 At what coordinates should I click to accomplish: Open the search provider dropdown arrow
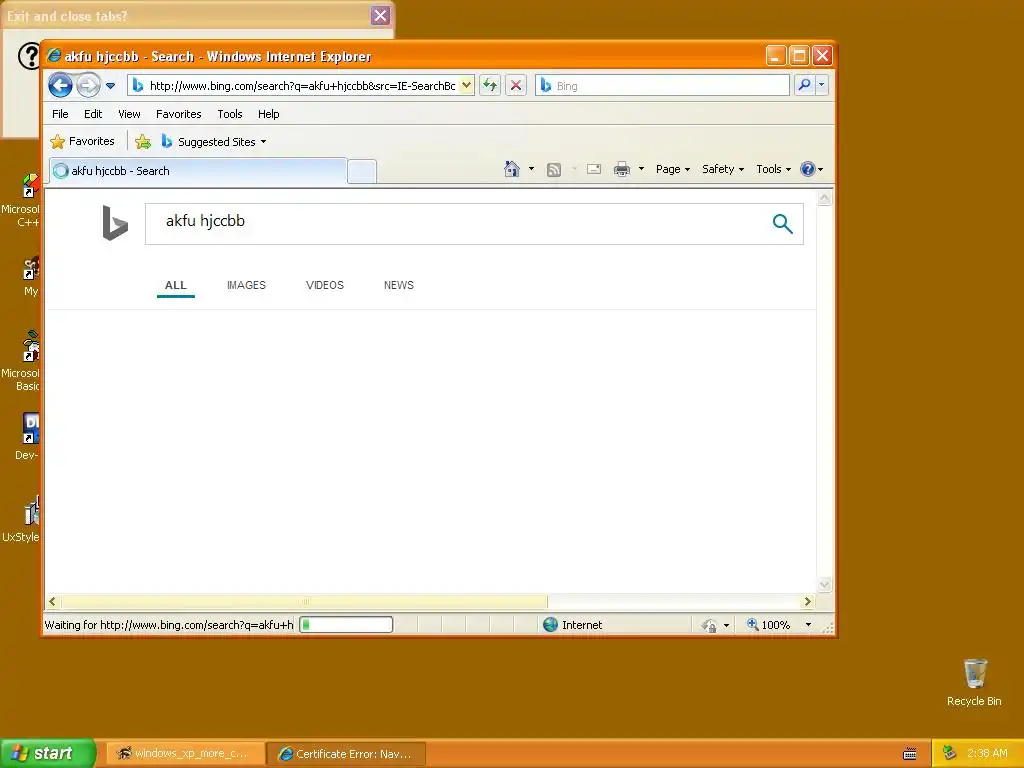(822, 85)
